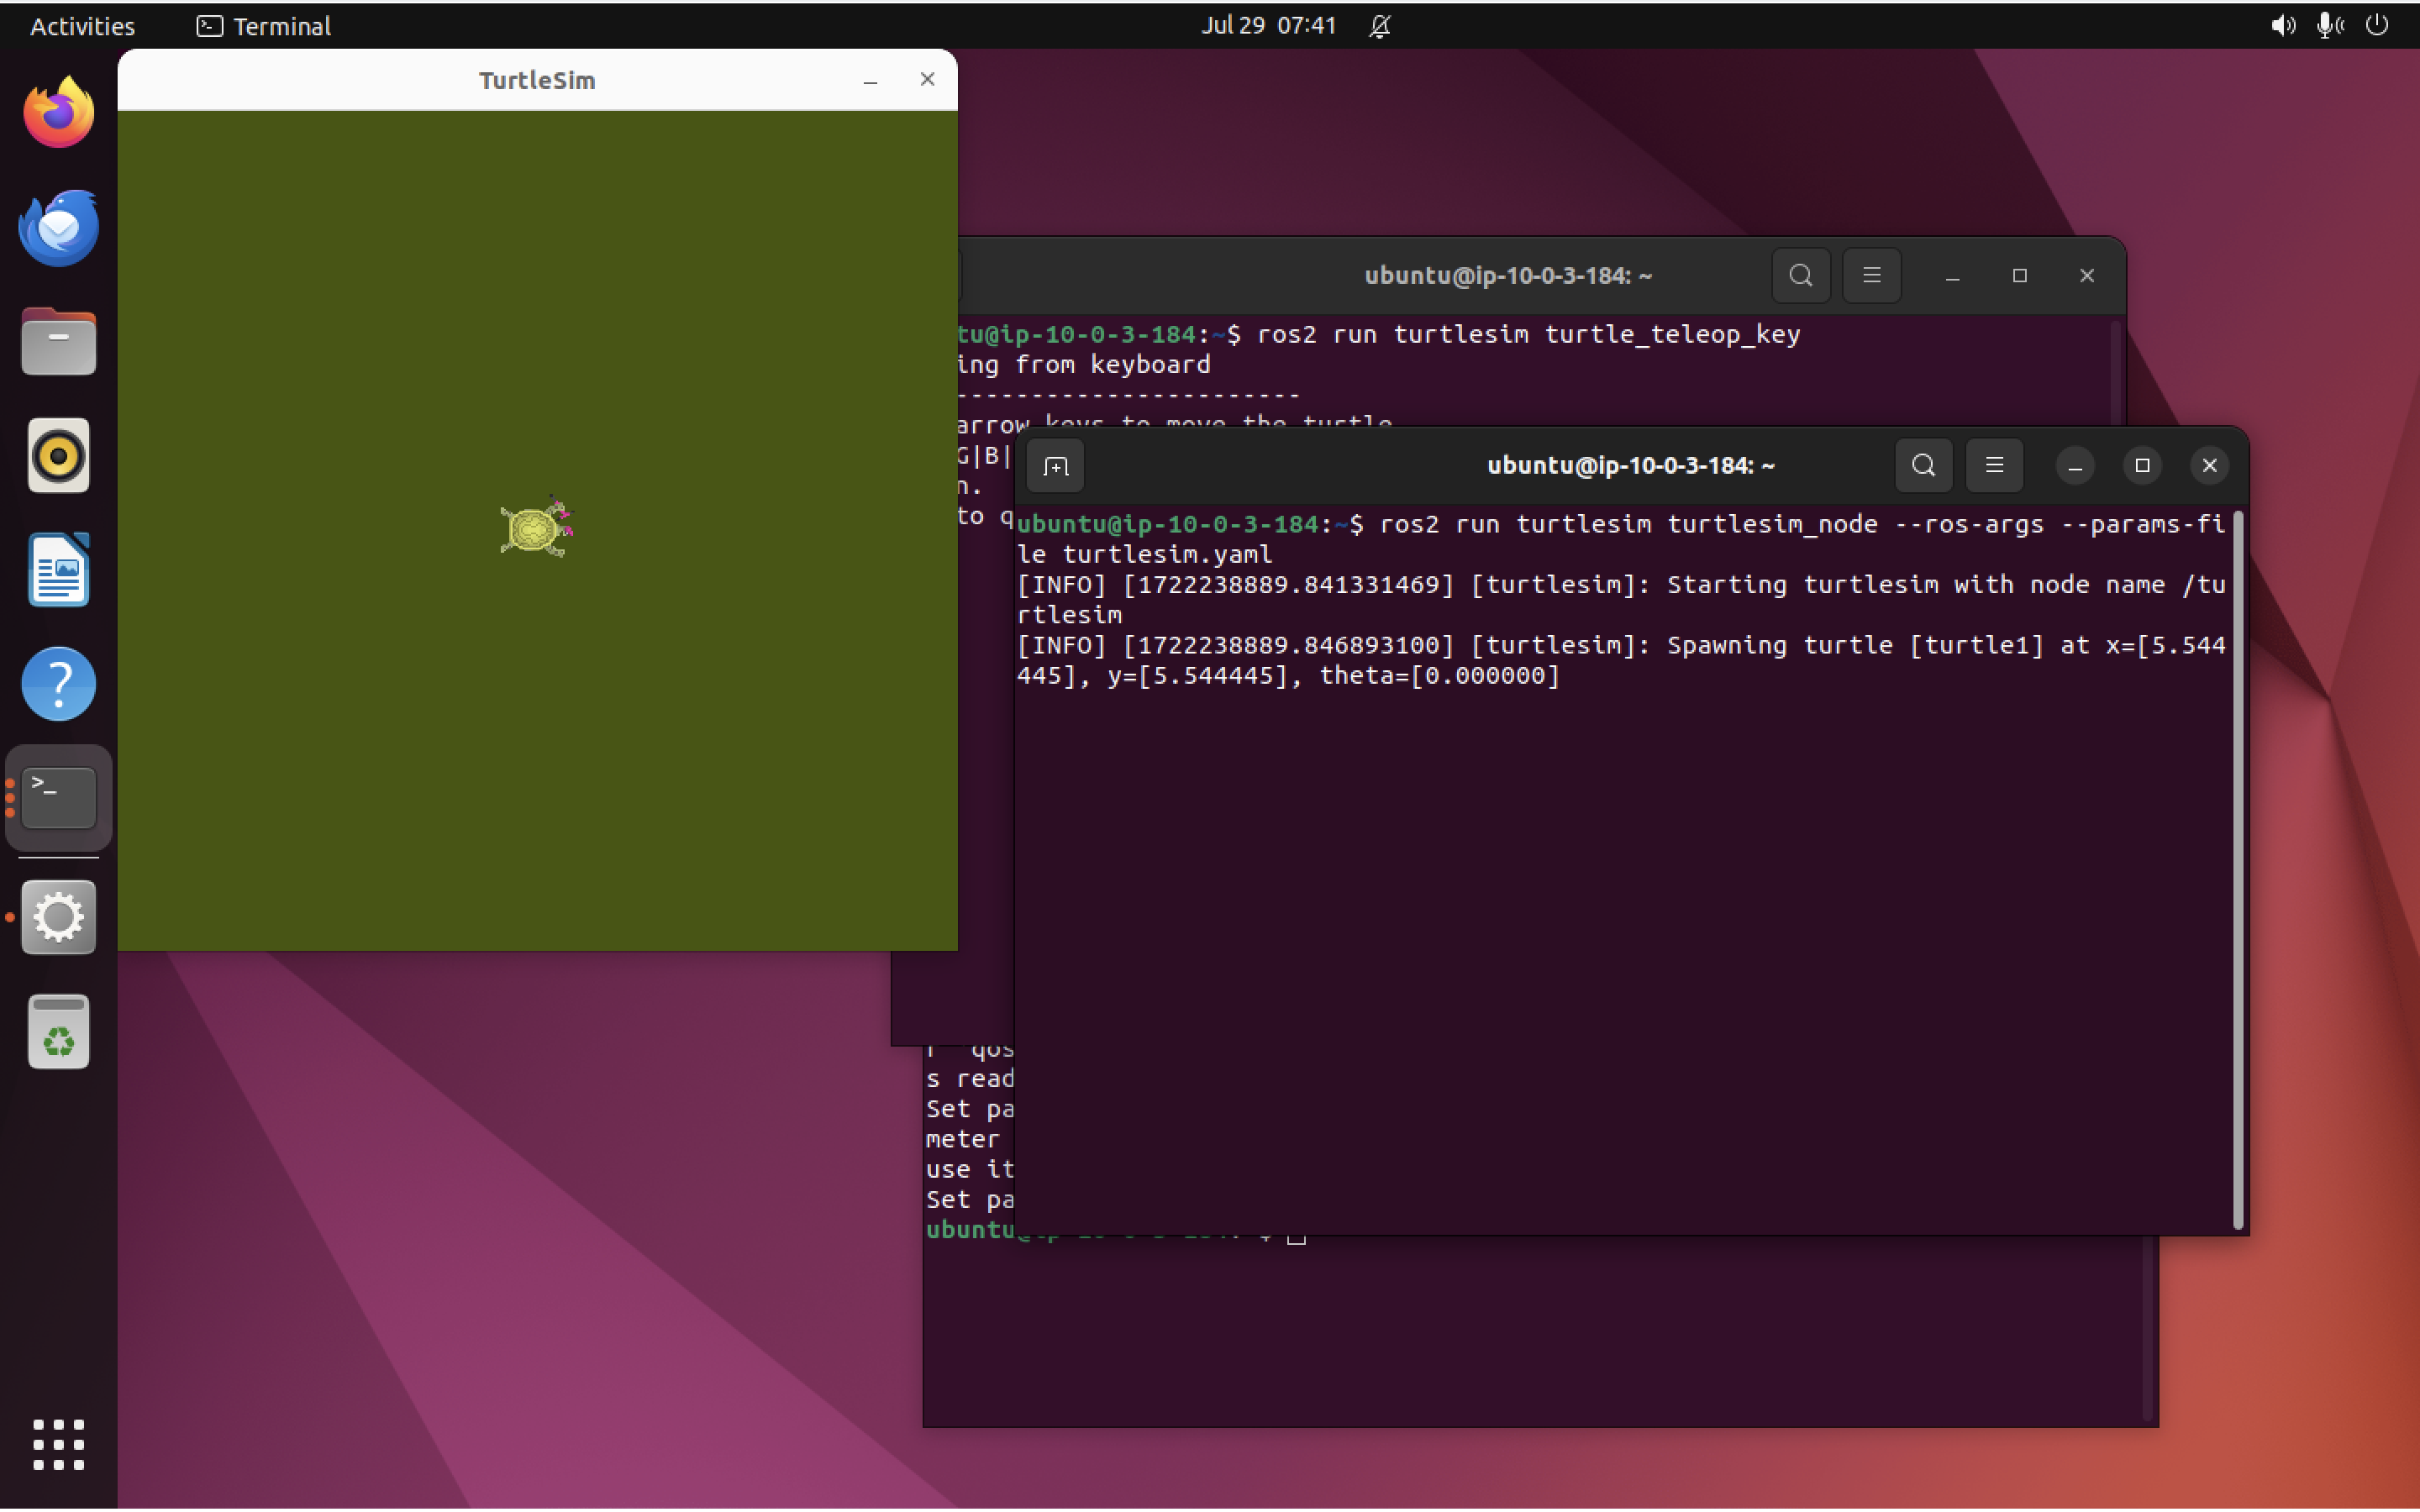Launch Rhythmbox music player

point(58,456)
